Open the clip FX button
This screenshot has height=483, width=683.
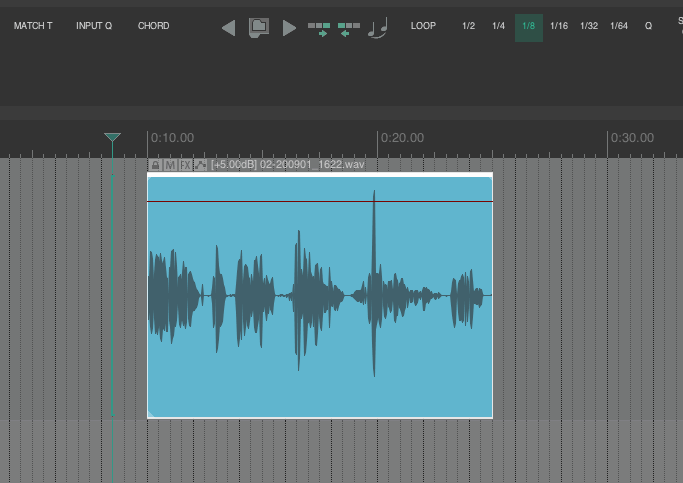click(x=185, y=165)
